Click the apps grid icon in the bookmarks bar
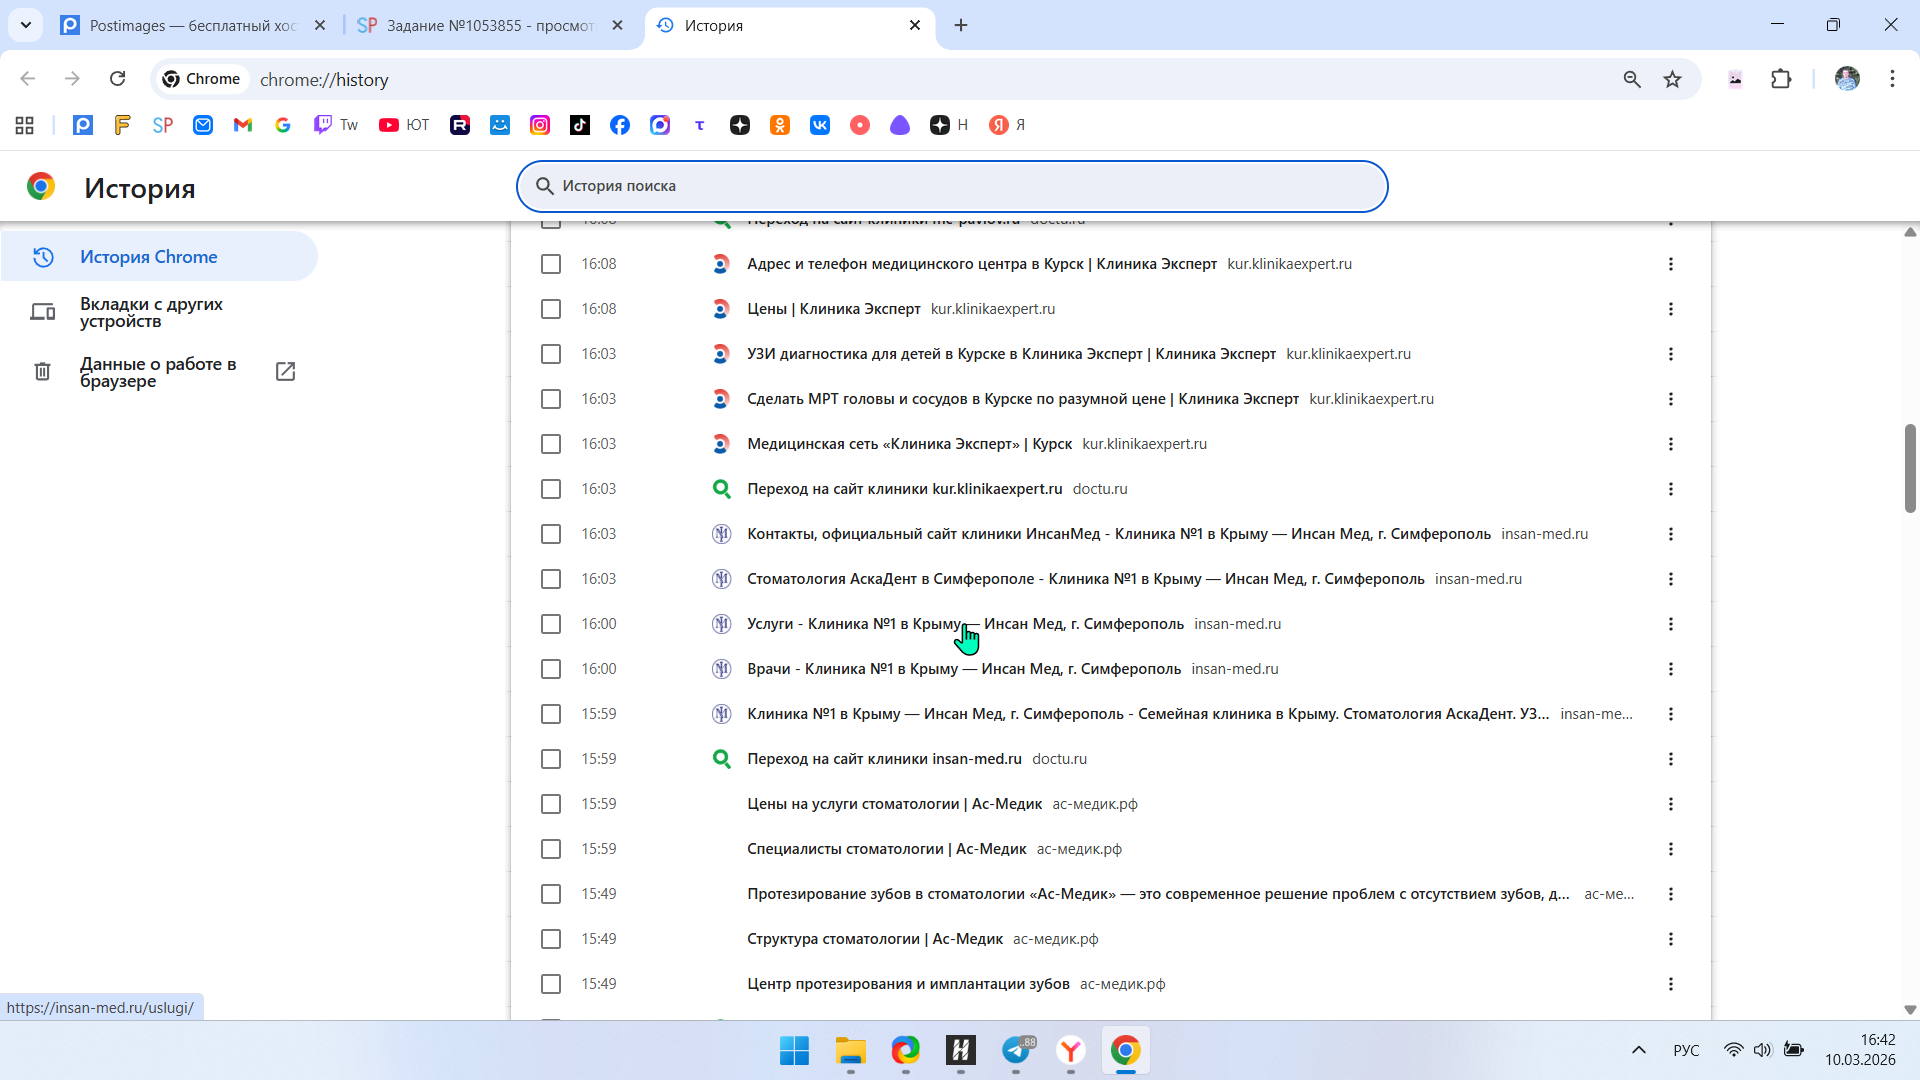 25,125
